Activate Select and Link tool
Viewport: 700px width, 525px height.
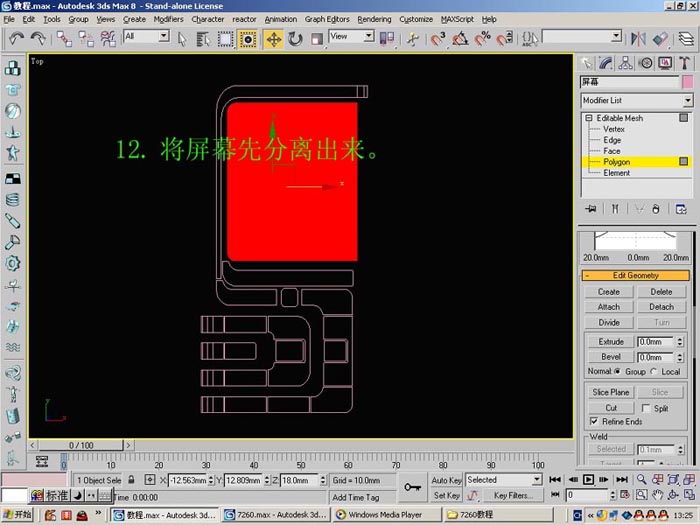pyautogui.click(x=64, y=39)
